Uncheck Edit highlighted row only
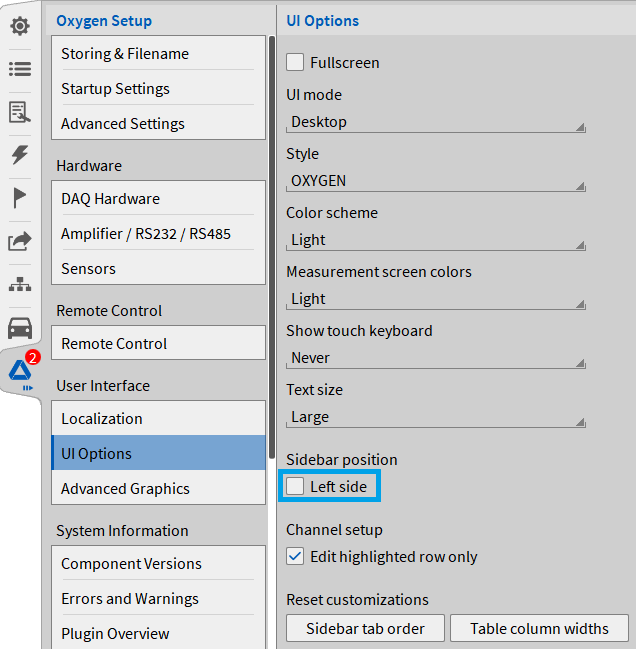 point(295,557)
